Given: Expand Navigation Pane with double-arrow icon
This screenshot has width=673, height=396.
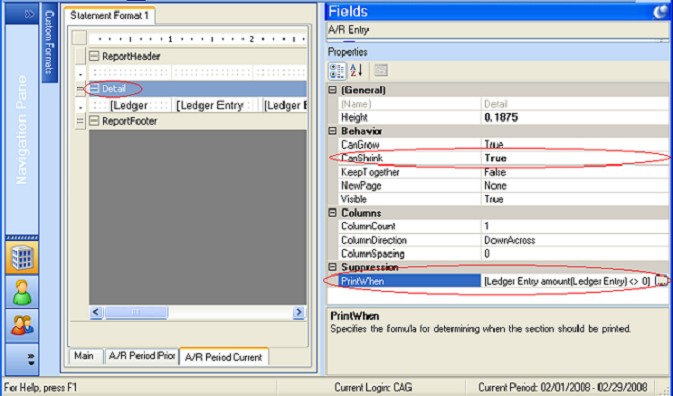Looking at the screenshot, I should (30, 14).
